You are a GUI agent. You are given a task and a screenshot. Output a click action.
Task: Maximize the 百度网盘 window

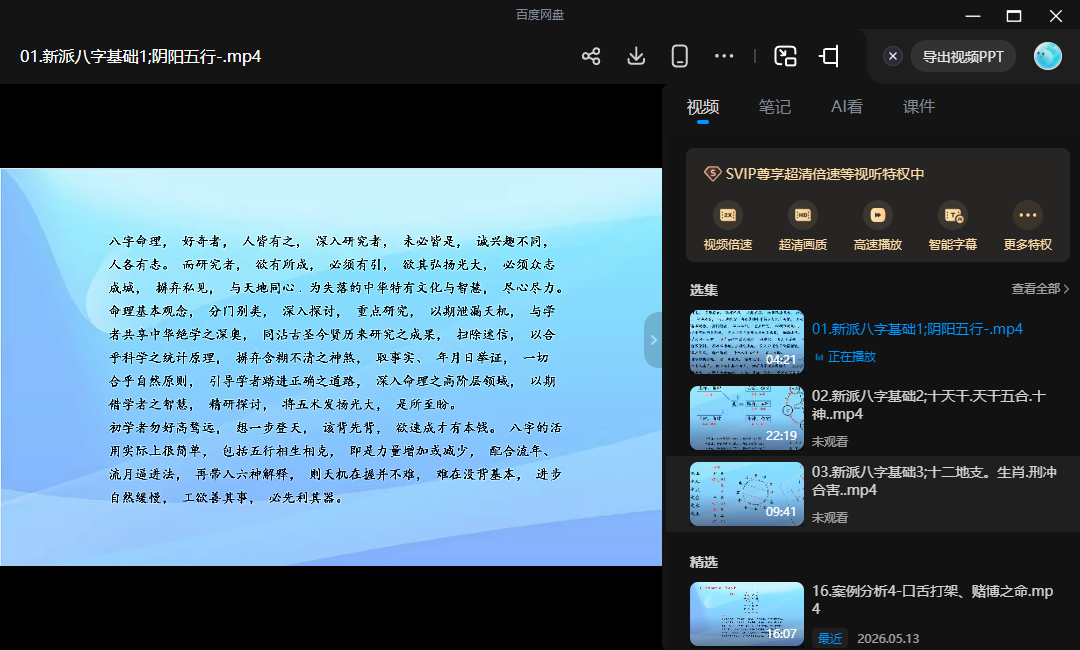pos(1014,15)
